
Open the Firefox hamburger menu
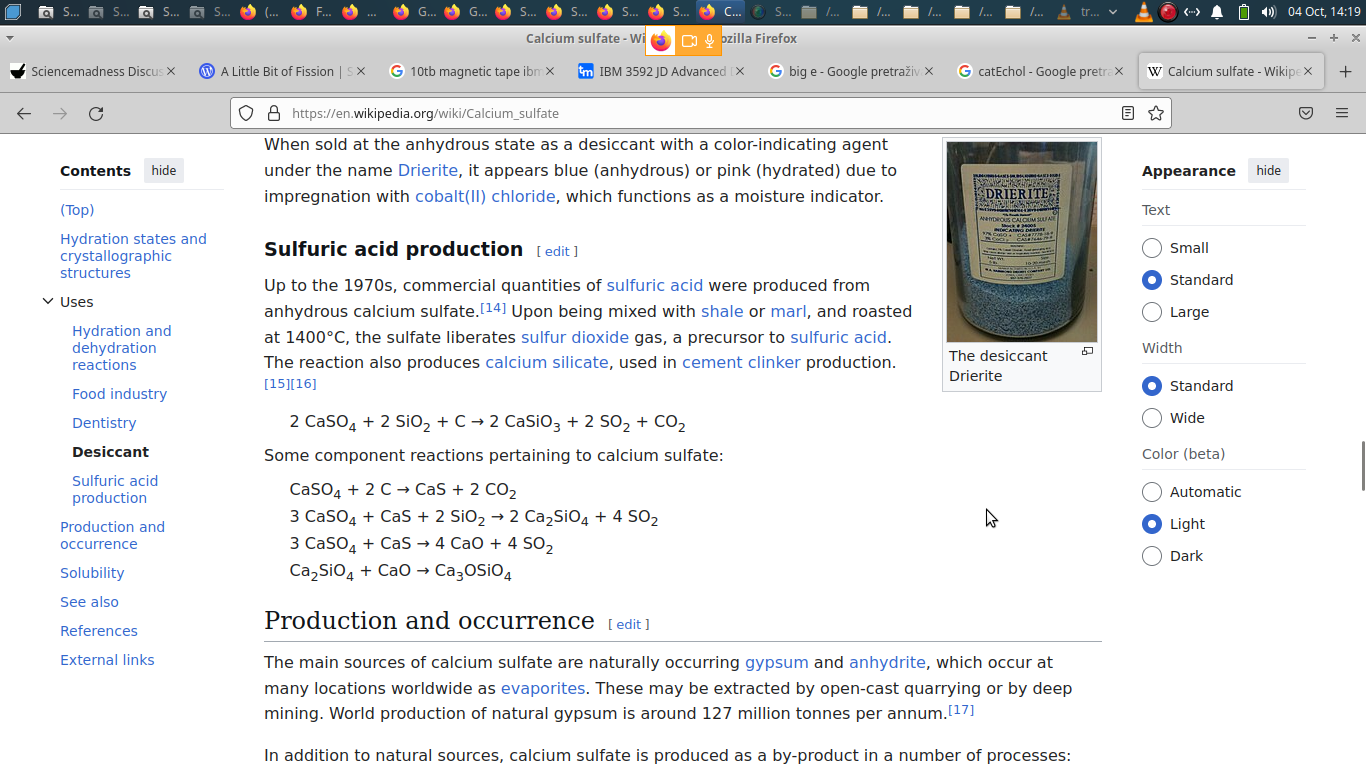pyautogui.click(x=1342, y=113)
